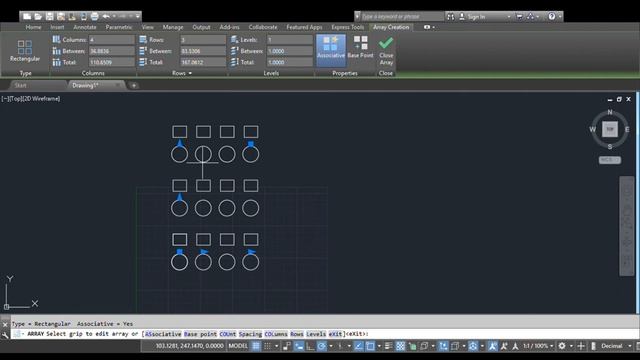Click the Plot printer icon in quick access toolbar
The width and height of the screenshot is (640, 360).
(x=94, y=16)
